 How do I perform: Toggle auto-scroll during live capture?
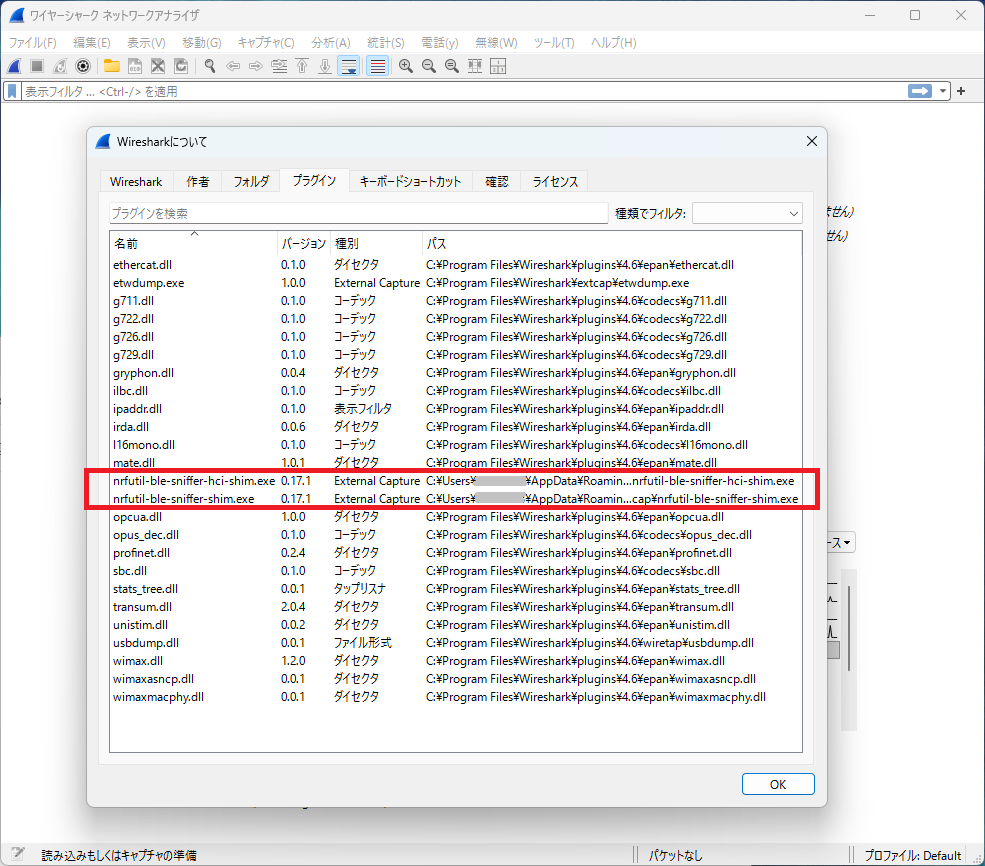349,66
